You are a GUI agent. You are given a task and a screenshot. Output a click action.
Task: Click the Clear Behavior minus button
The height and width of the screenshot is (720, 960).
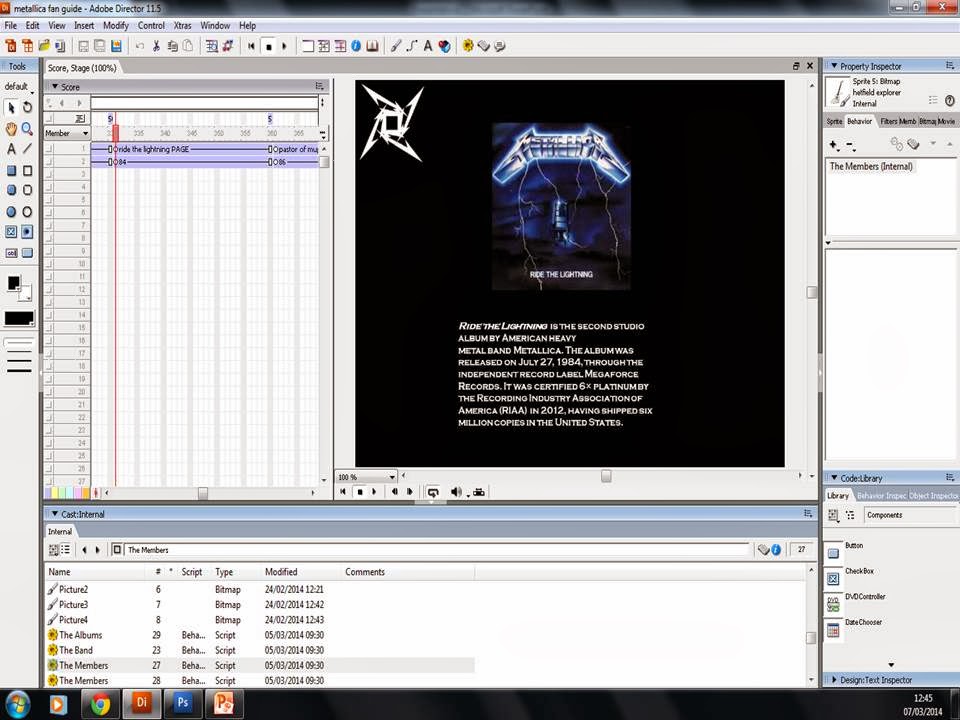click(x=851, y=145)
